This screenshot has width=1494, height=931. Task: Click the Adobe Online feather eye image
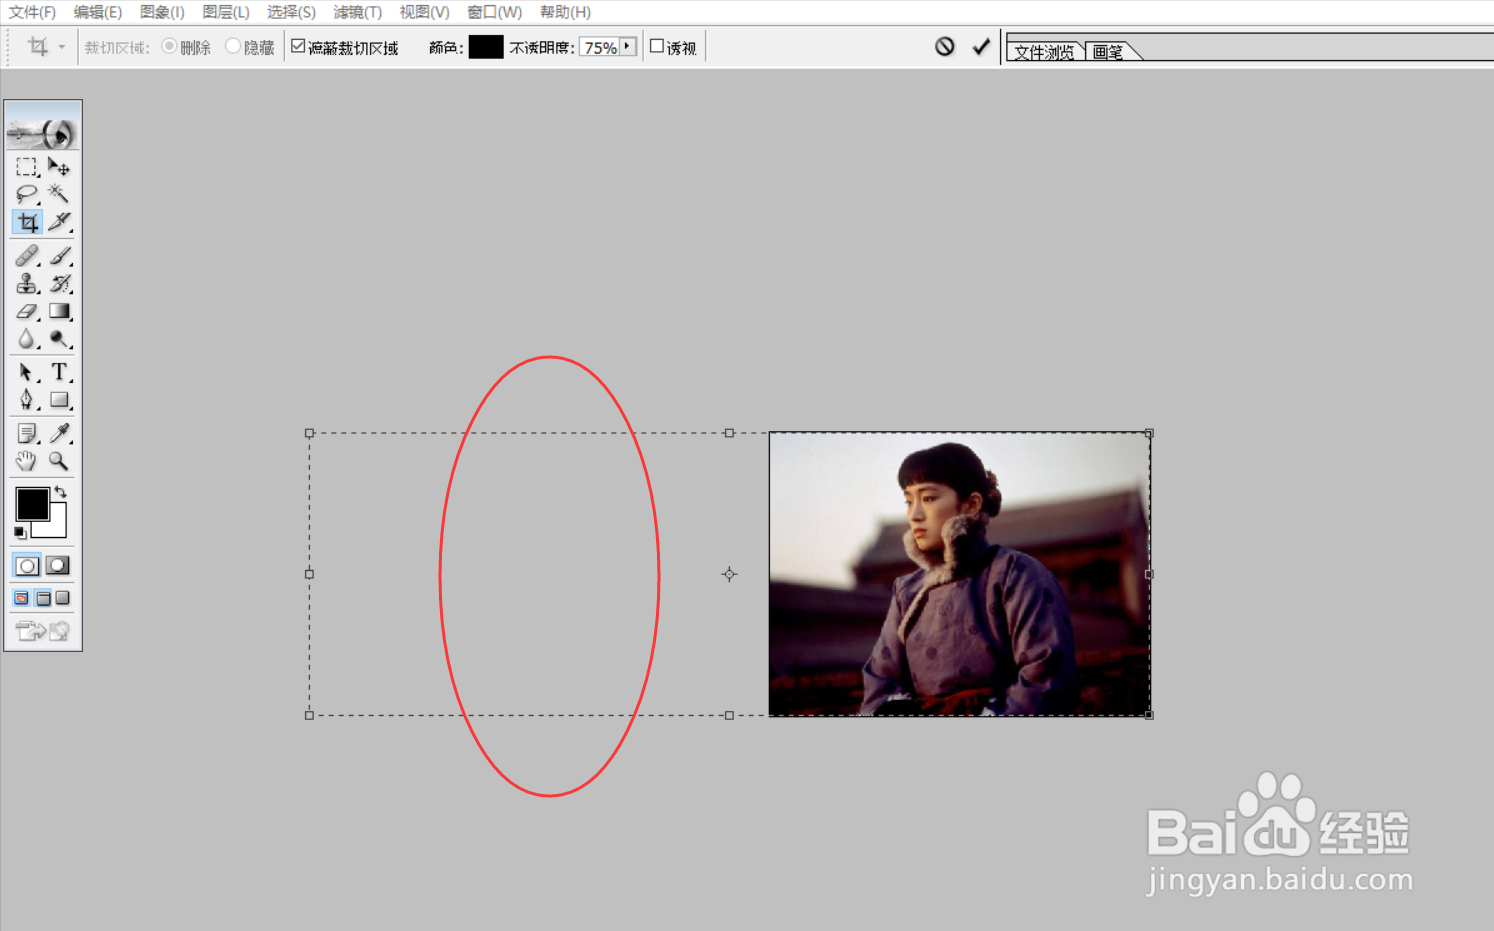[43, 127]
